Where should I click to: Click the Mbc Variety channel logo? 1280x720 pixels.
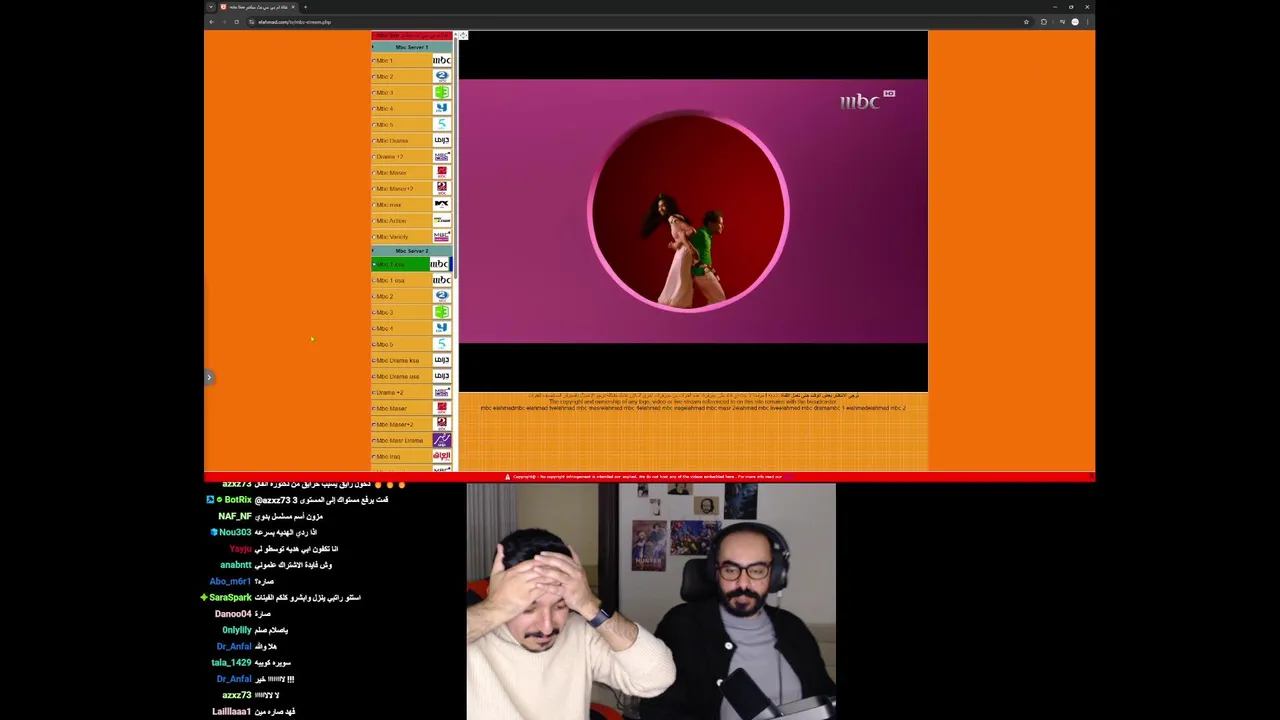coord(441,236)
